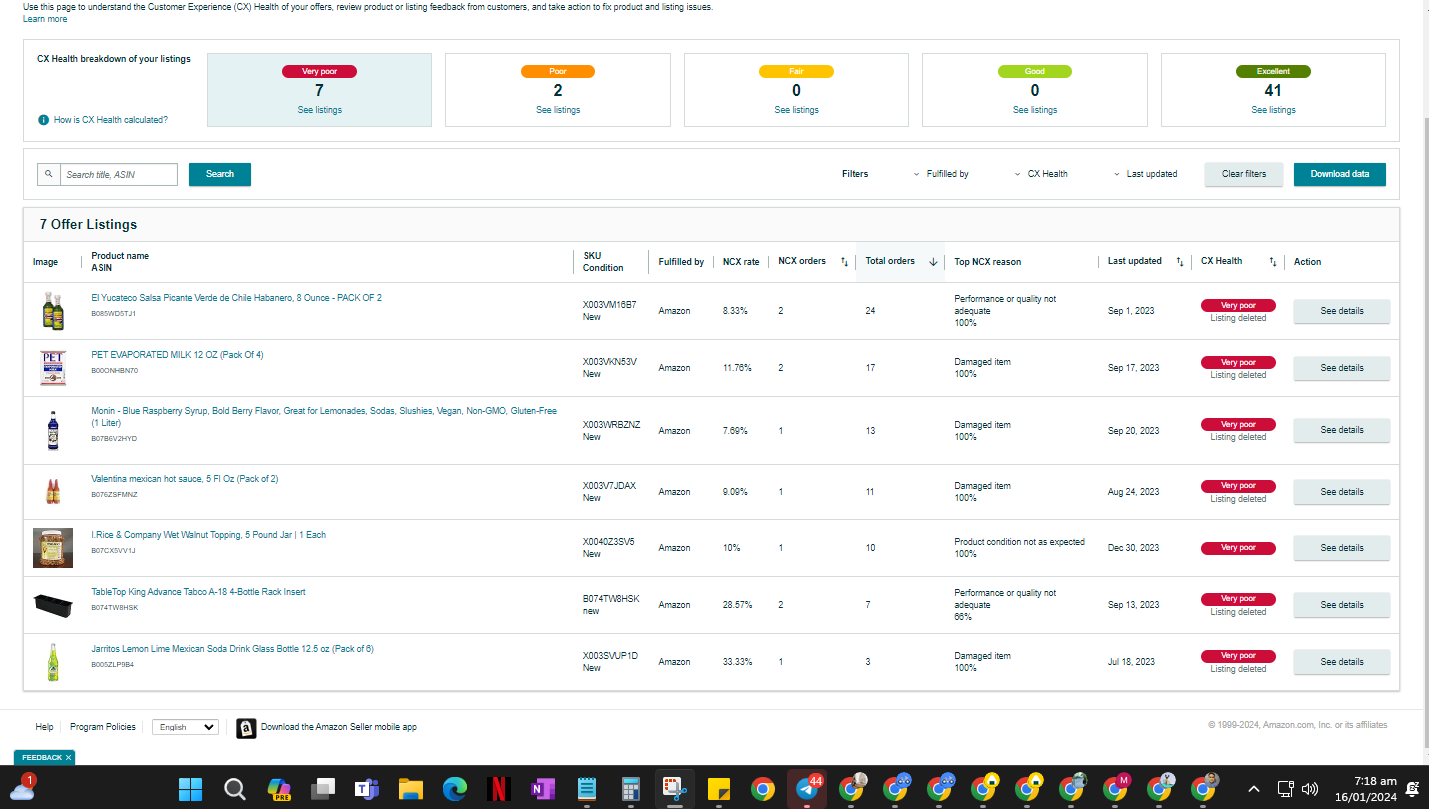This screenshot has width=1429, height=809.
Task: Click the Amazon Seller mobile app icon
Action: click(x=246, y=728)
